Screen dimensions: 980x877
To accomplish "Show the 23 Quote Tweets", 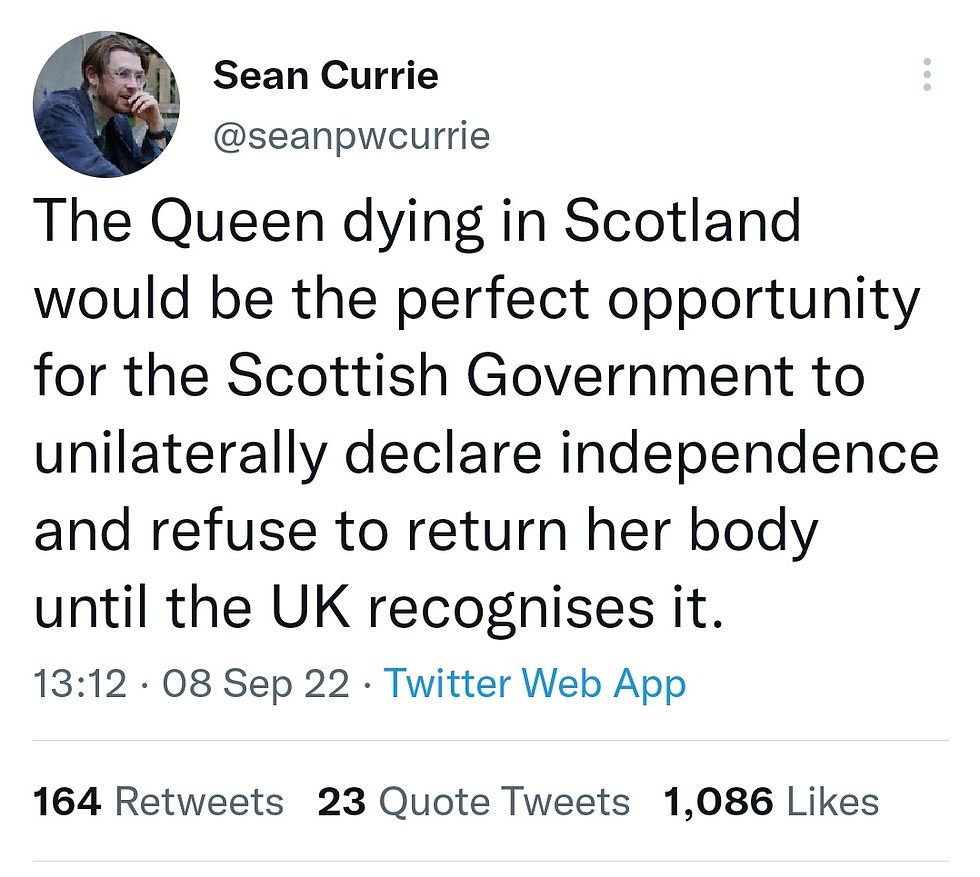I will (473, 801).
